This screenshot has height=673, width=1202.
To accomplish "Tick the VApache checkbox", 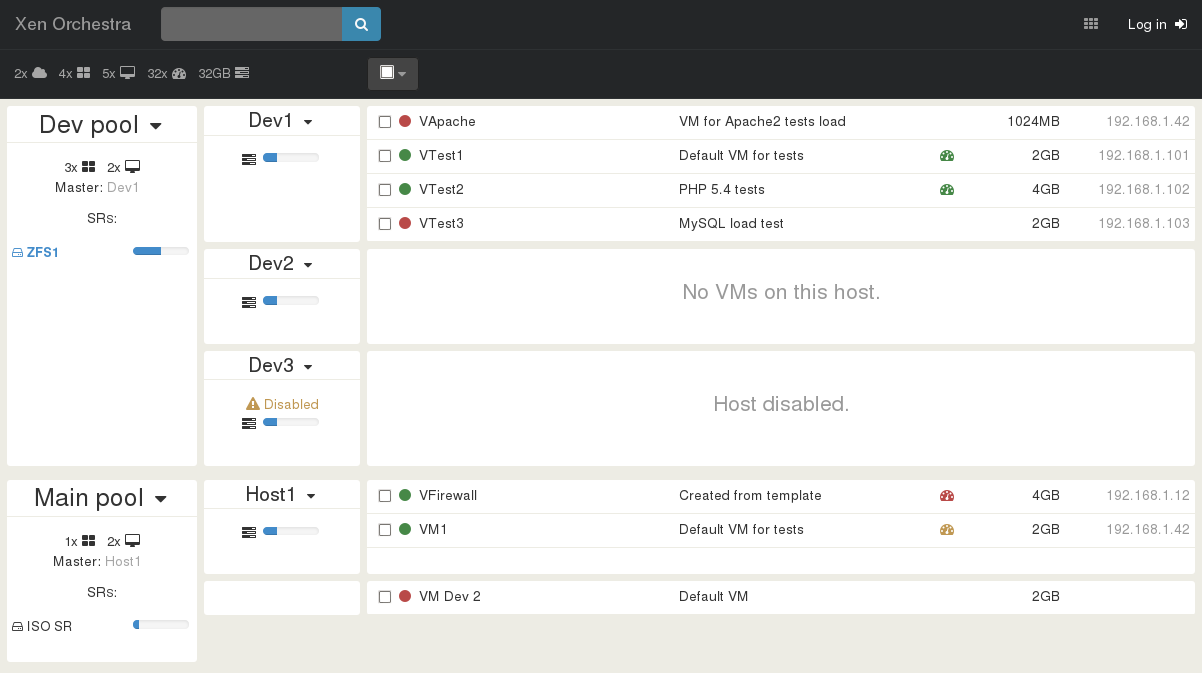I will 385,122.
